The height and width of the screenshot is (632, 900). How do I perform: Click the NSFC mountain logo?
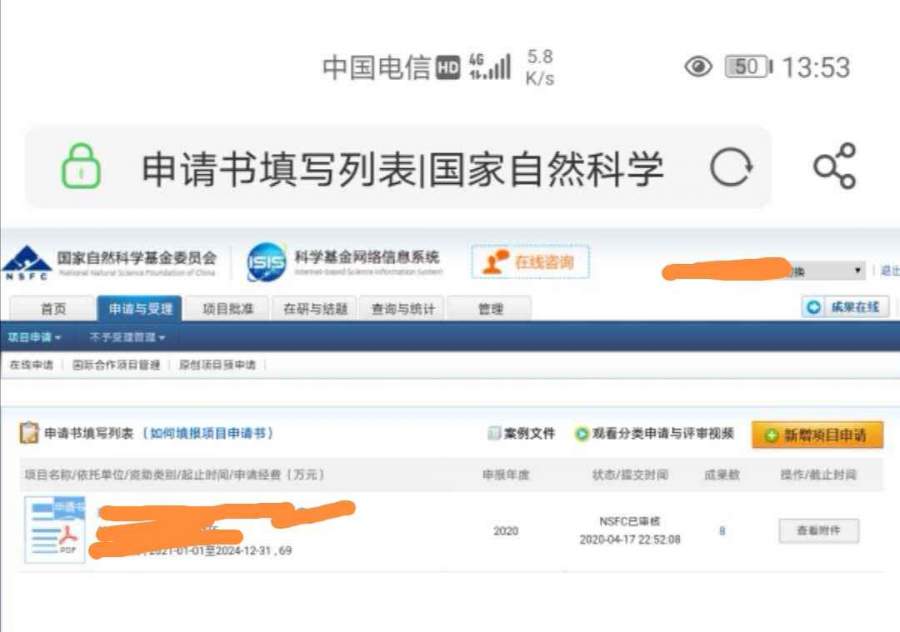point(26,262)
